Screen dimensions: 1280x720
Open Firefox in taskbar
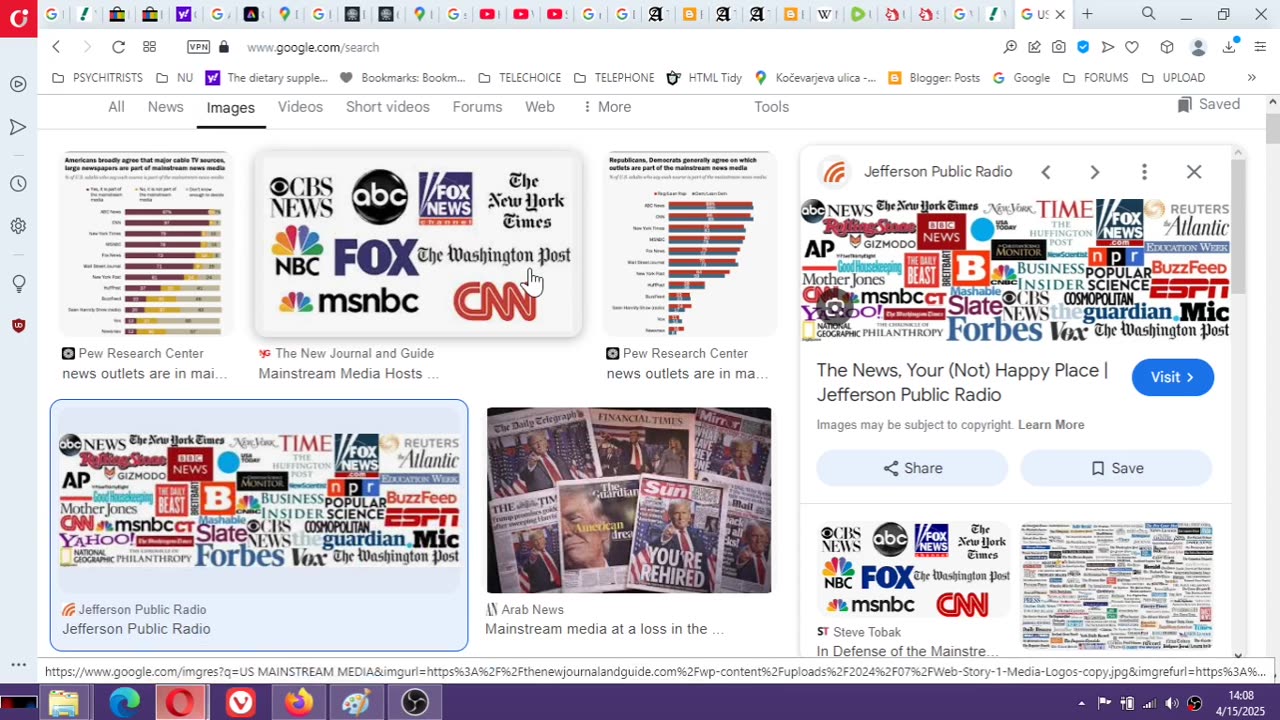click(x=298, y=703)
